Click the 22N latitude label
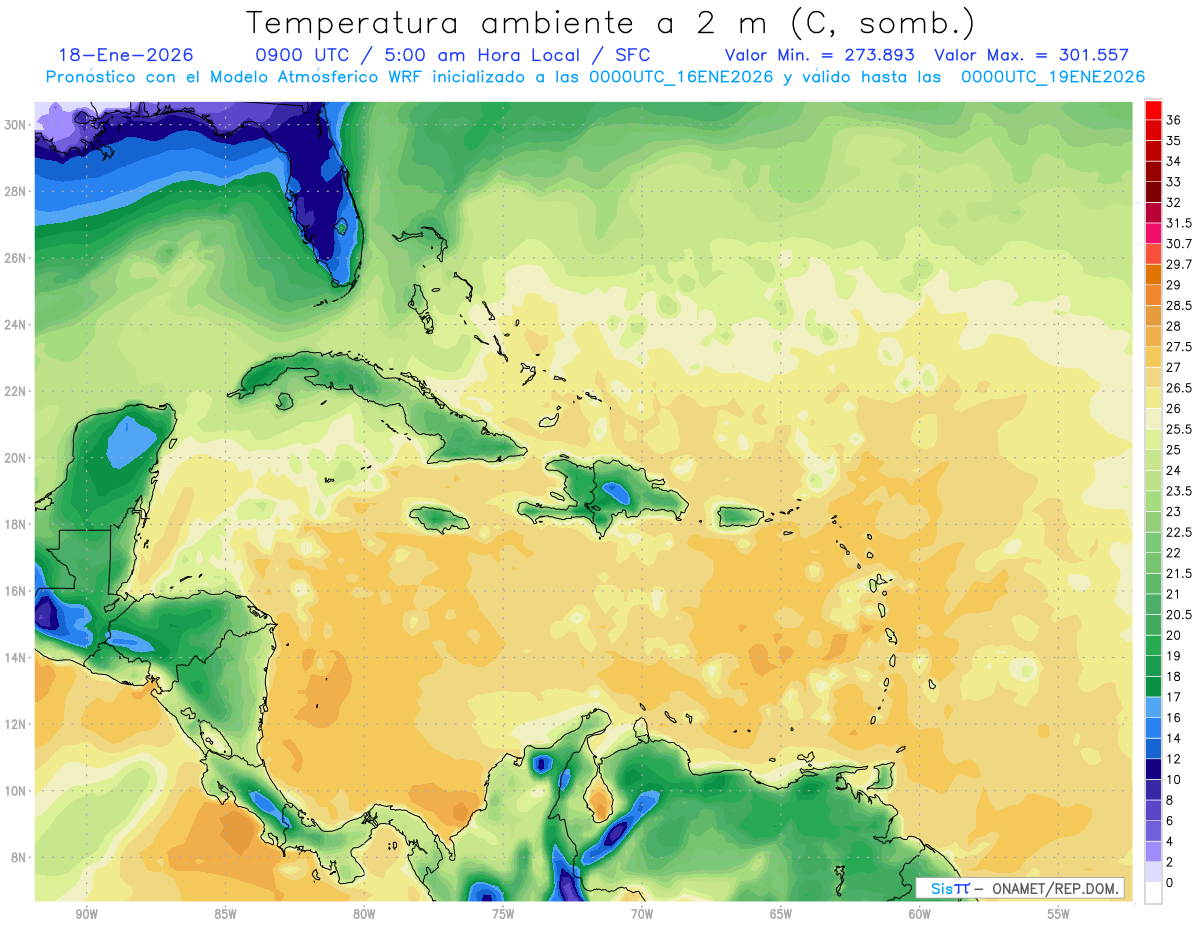 [15, 391]
